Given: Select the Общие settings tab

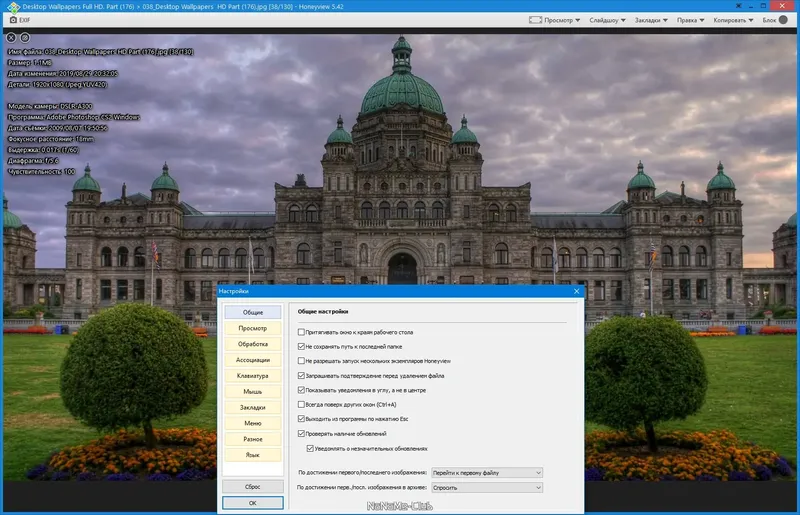Looking at the screenshot, I should point(253,312).
